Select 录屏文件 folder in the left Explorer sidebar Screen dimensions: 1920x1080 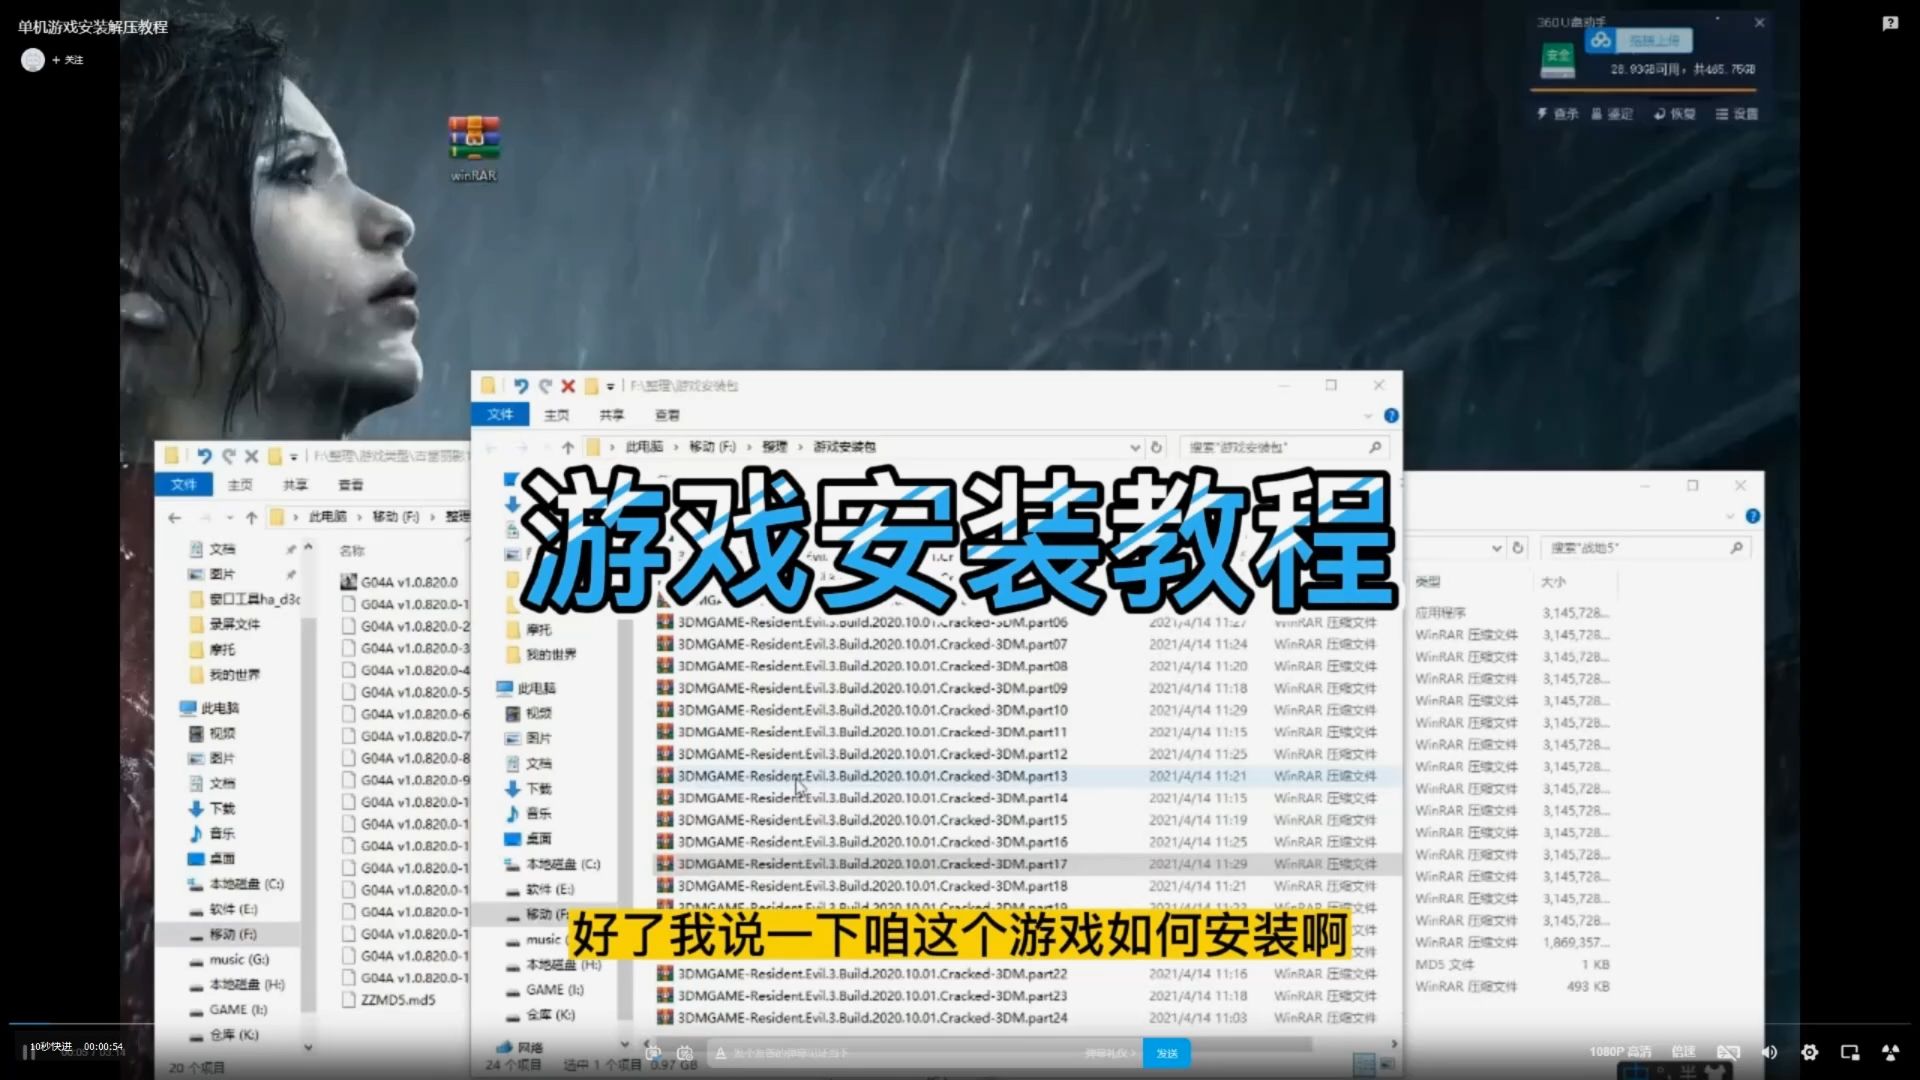pyautogui.click(x=225, y=624)
